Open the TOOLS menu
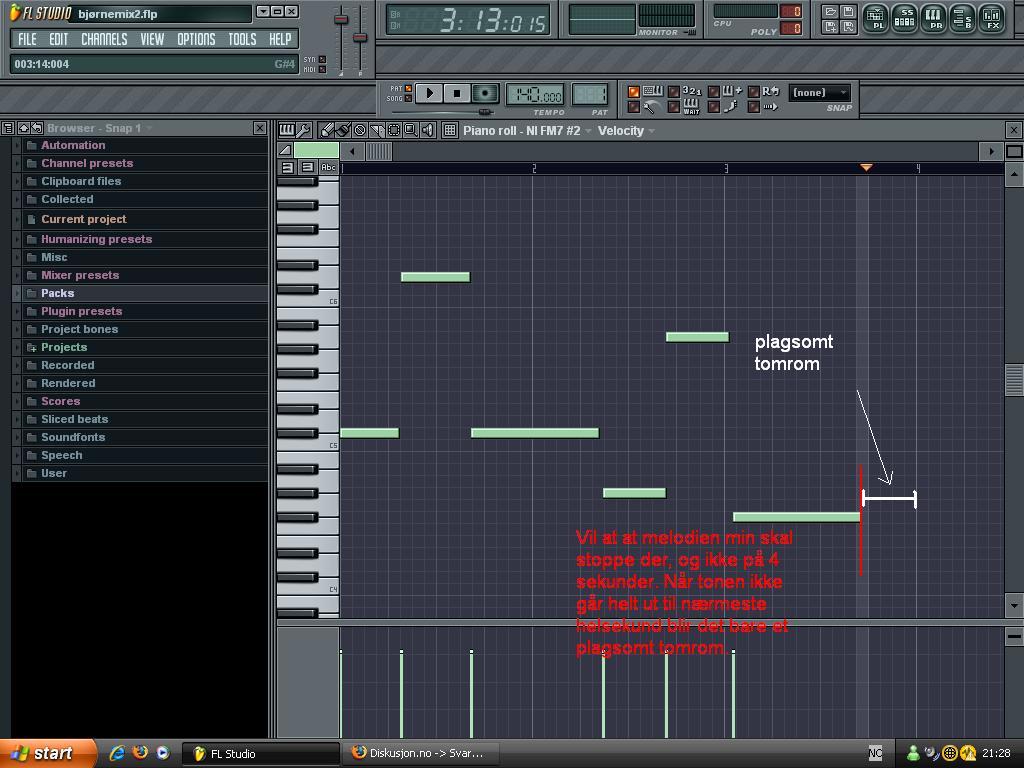 click(242, 39)
